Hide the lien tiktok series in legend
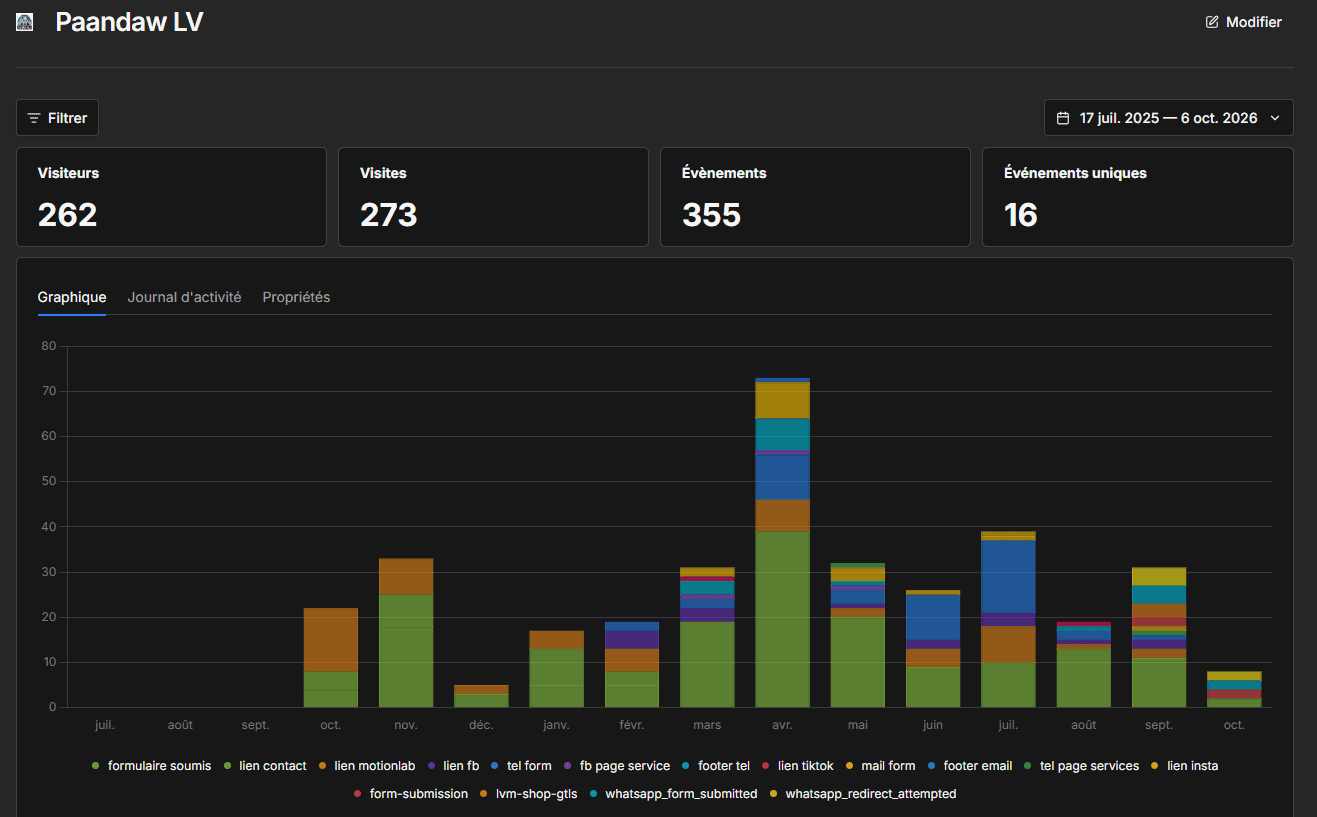 (796, 766)
